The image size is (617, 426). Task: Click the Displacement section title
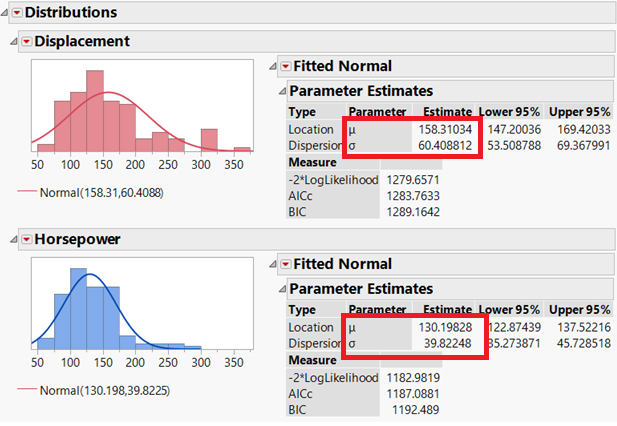[x=82, y=41]
